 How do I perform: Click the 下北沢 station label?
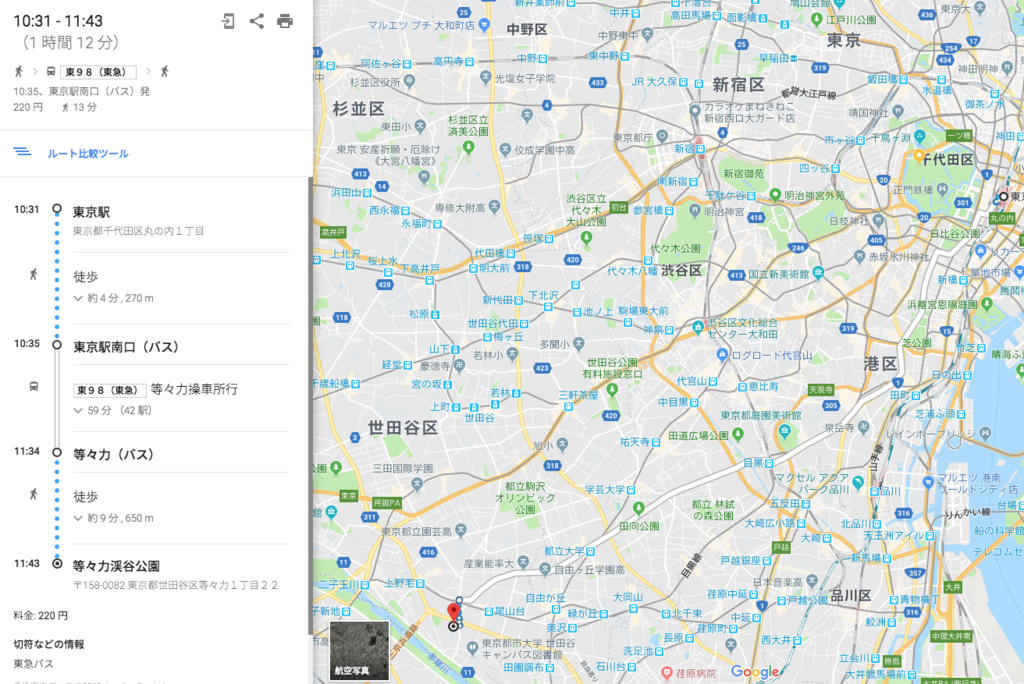(543, 295)
